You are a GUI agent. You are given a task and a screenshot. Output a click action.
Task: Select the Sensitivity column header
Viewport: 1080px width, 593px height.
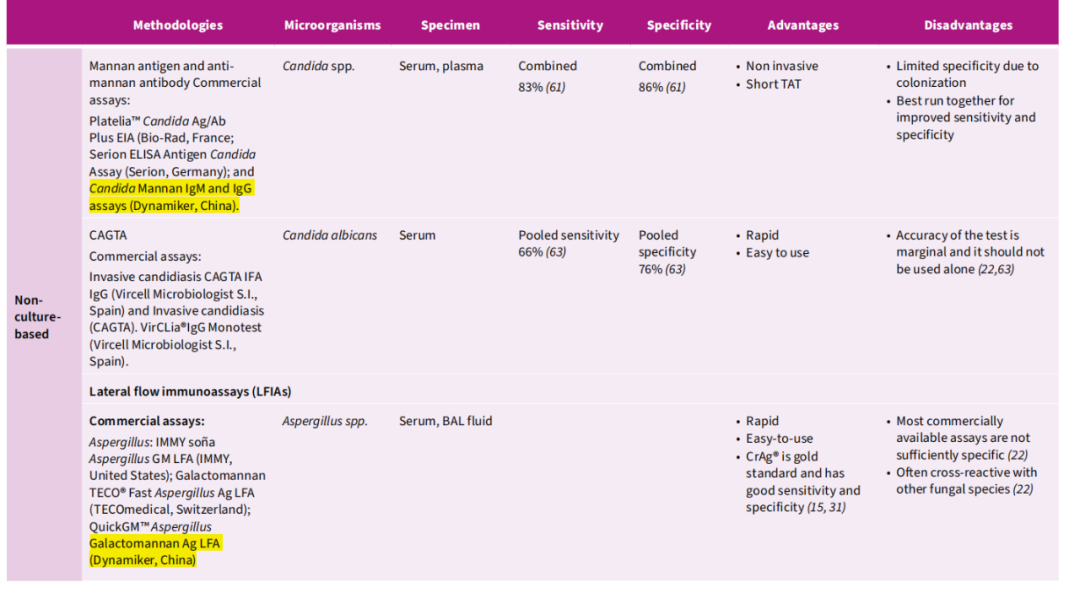(570, 25)
